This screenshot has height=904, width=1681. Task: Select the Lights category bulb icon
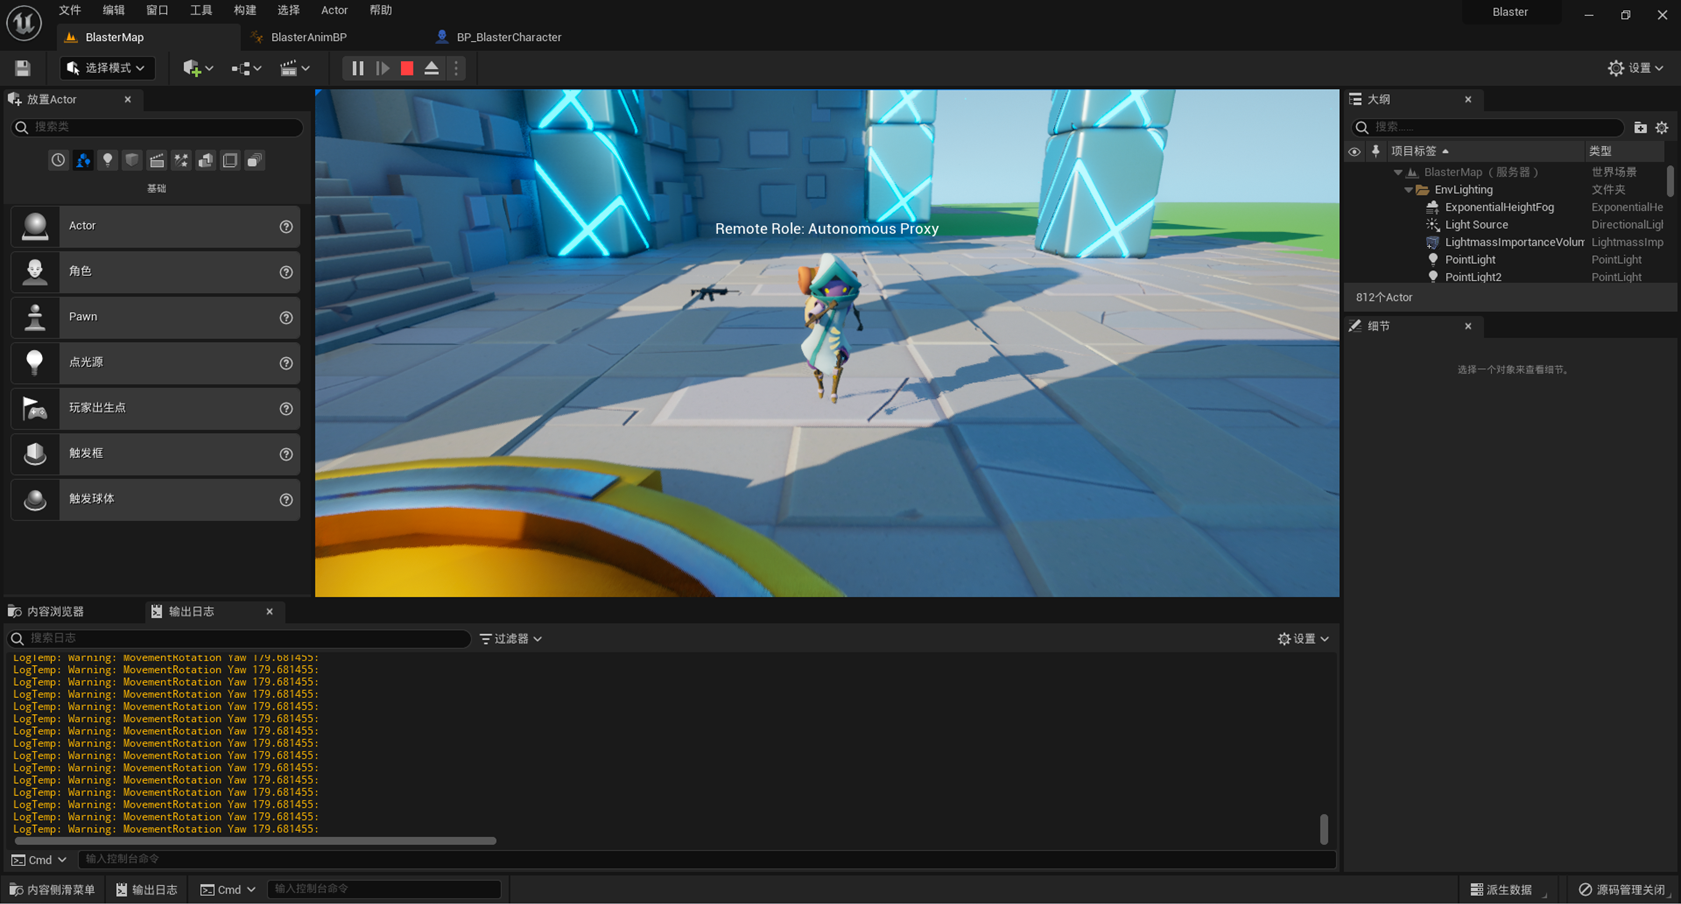[x=107, y=160]
